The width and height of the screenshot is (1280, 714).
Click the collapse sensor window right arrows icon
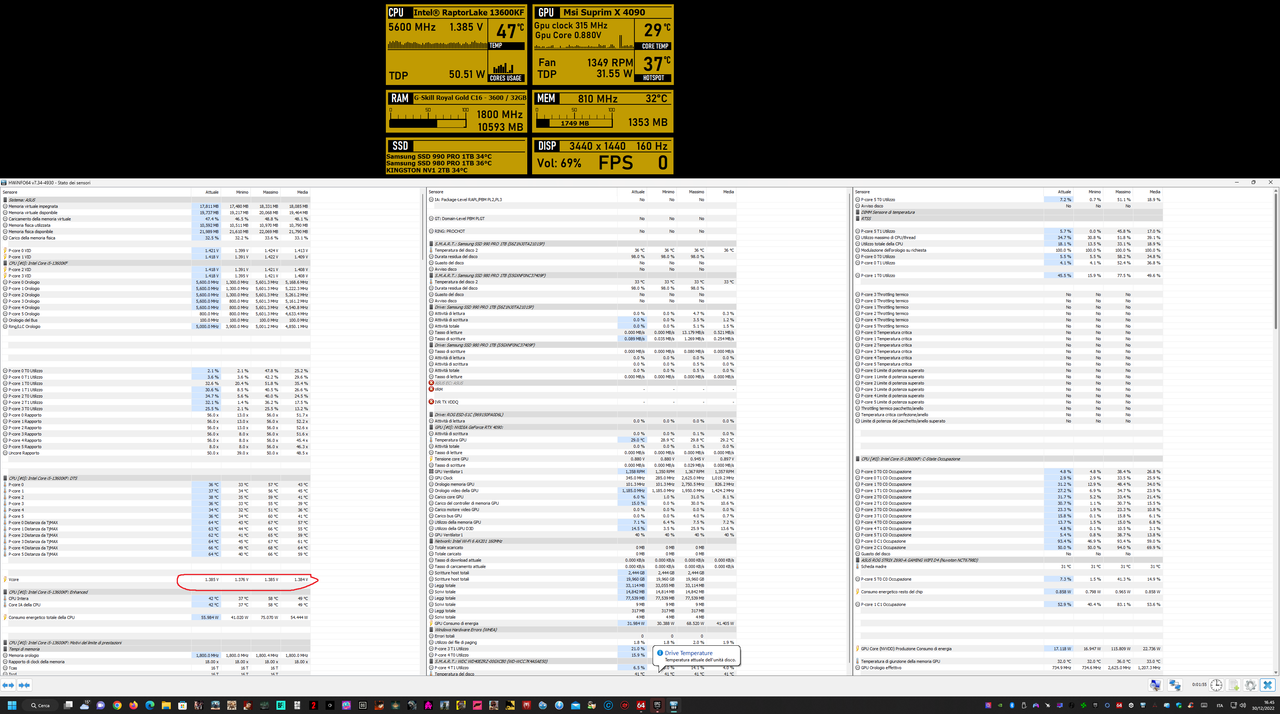25,685
